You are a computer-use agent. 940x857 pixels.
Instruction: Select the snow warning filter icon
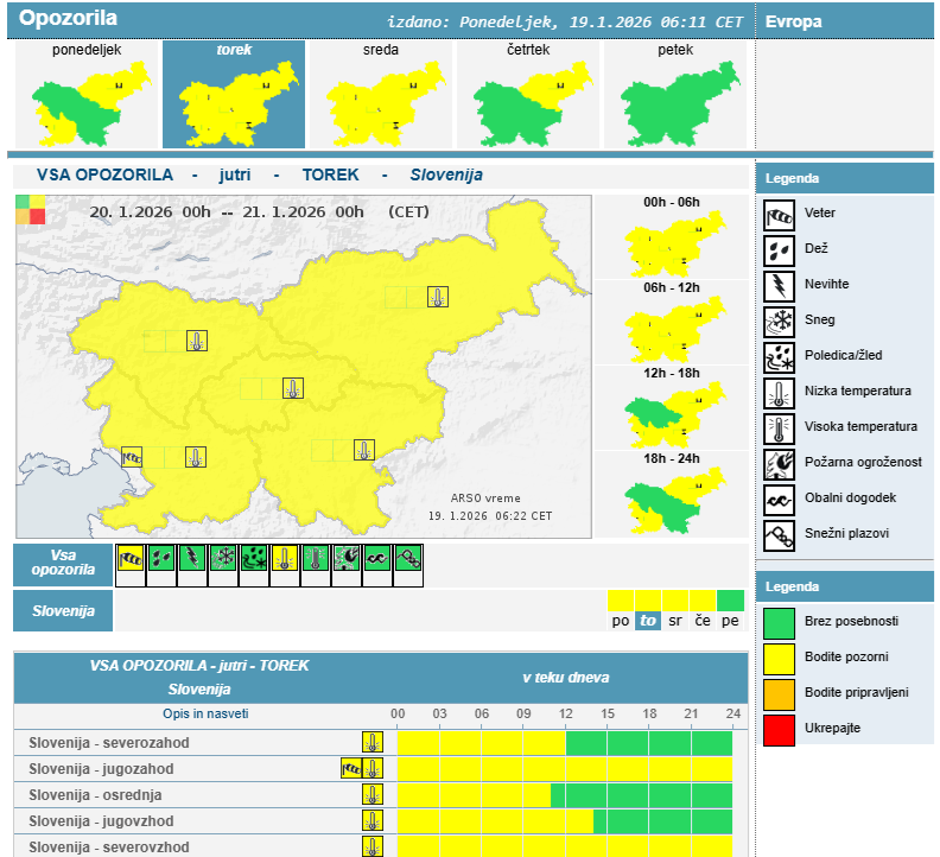point(223,559)
